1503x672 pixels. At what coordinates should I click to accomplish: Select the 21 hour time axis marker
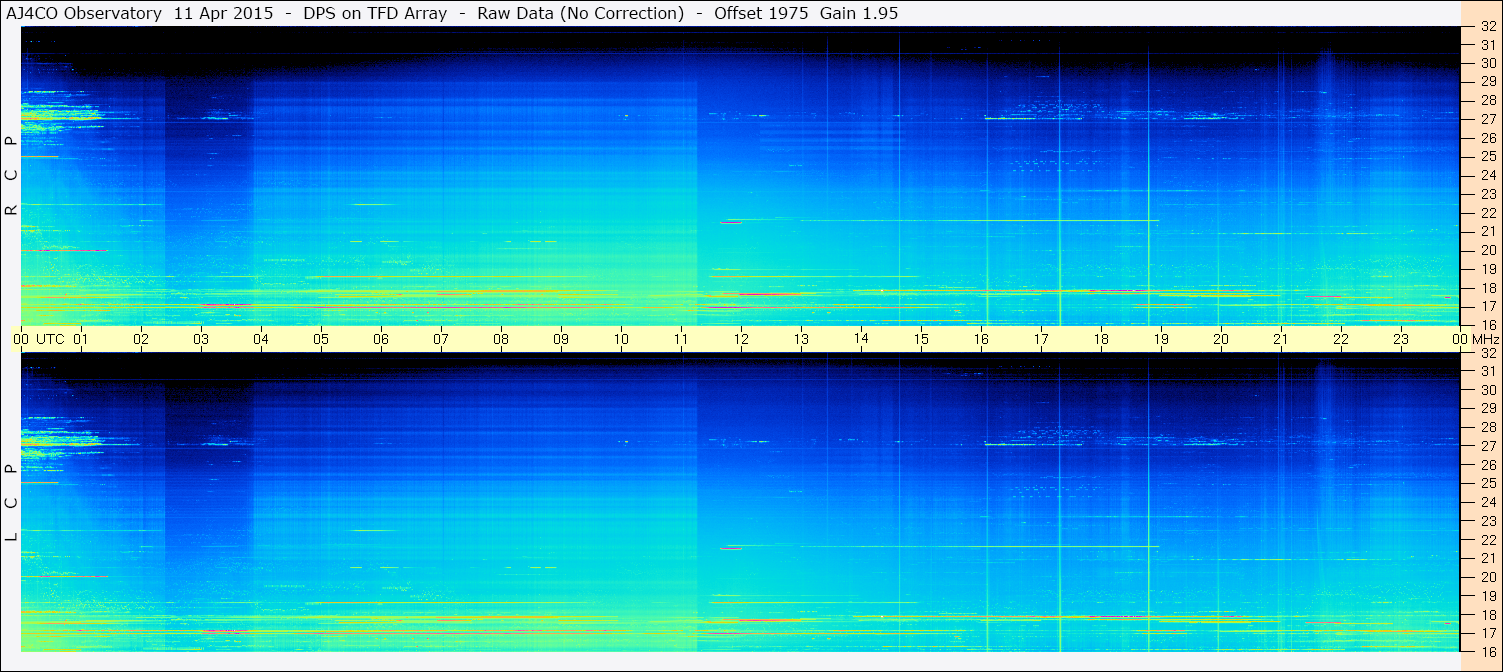click(x=1281, y=339)
